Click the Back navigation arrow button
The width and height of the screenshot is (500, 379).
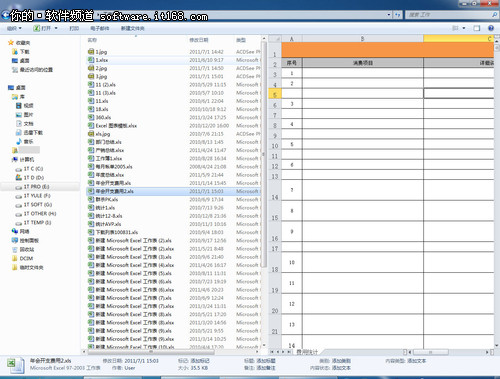5,15
